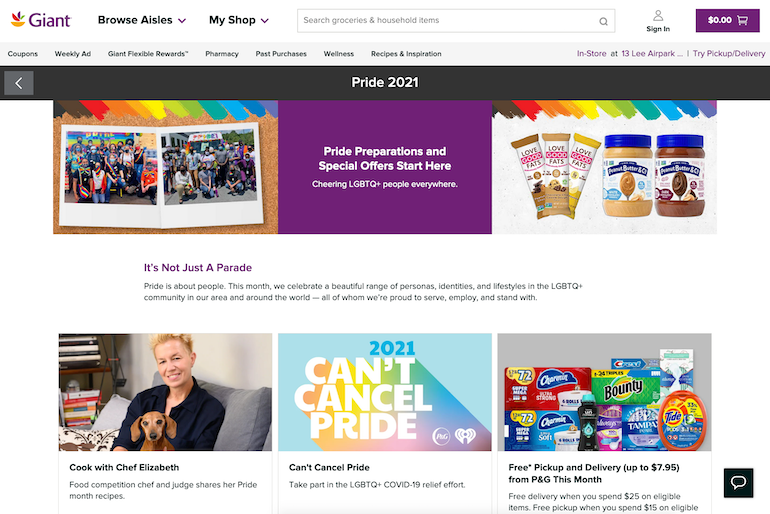
Task: Open Recipes & Inspiration
Action: 406,54
